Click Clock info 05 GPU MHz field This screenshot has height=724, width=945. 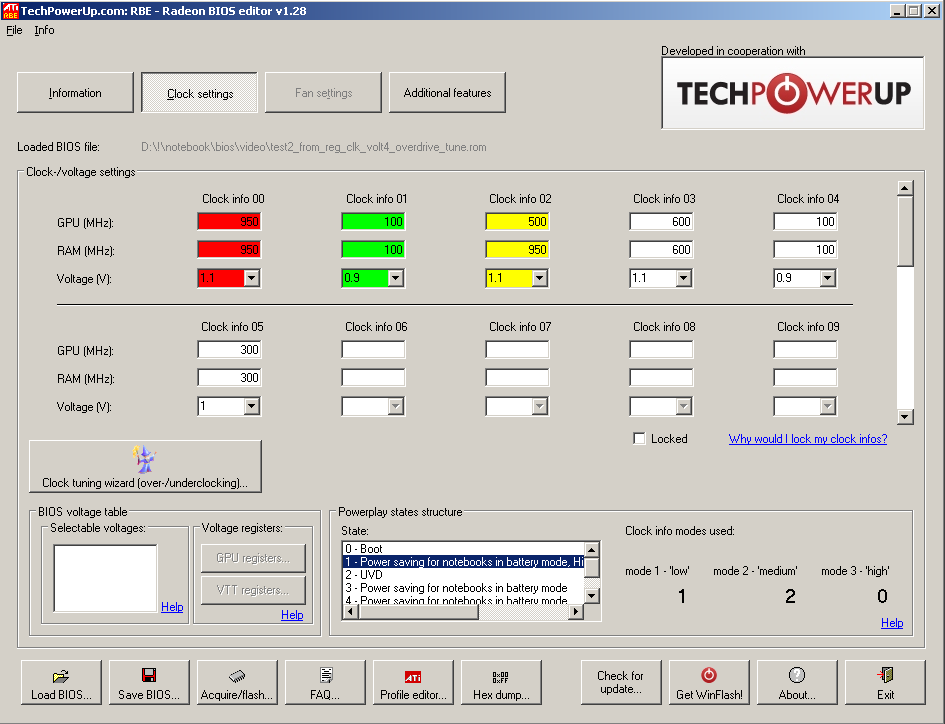(229, 350)
